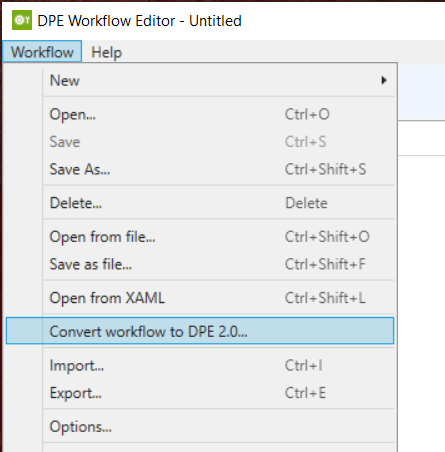Expand the New submenu arrow
445x452 pixels.
tap(384, 80)
